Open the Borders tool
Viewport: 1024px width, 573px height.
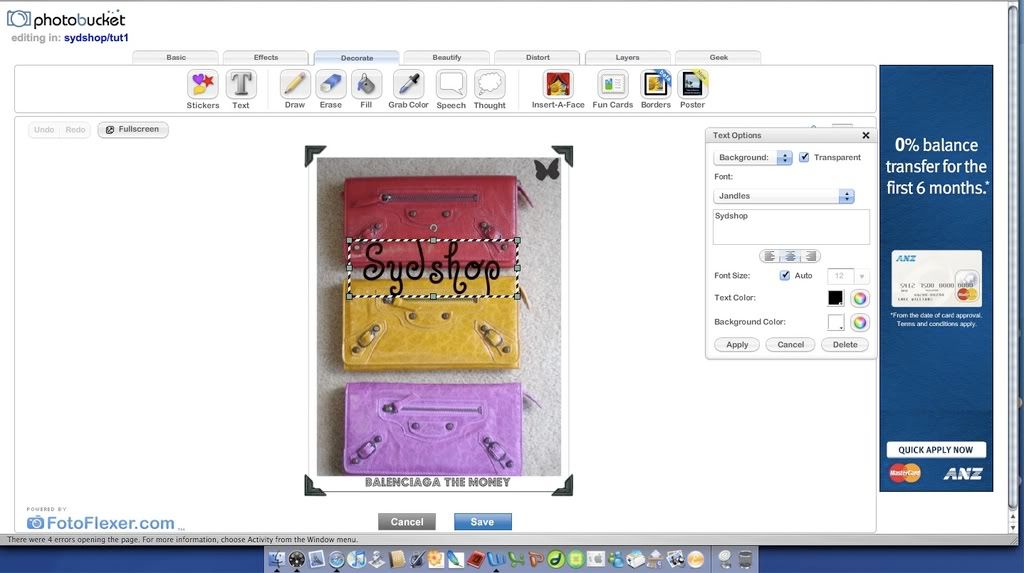(656, 84)
